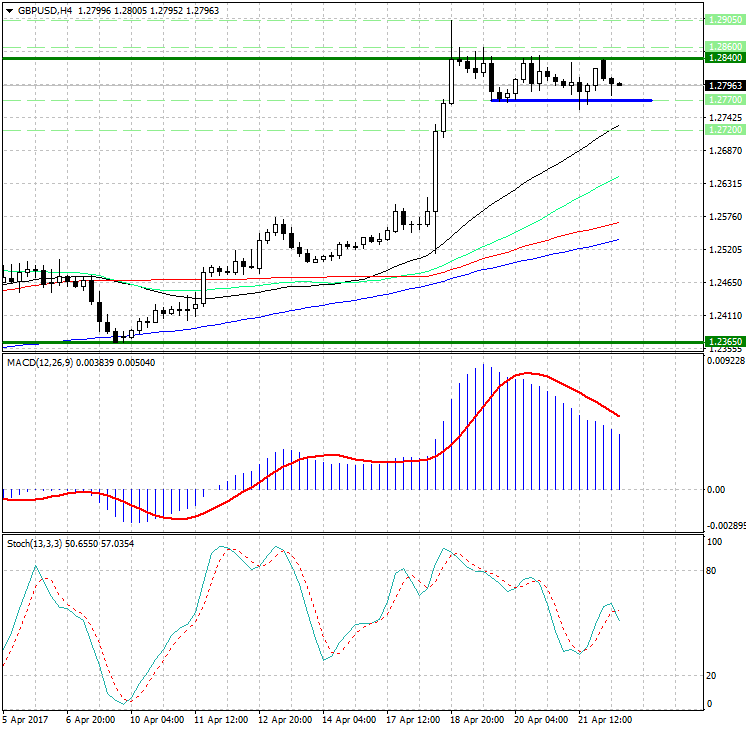Click the 11 Apr 12:00 time label
The image size is (746, 731).
221,720
